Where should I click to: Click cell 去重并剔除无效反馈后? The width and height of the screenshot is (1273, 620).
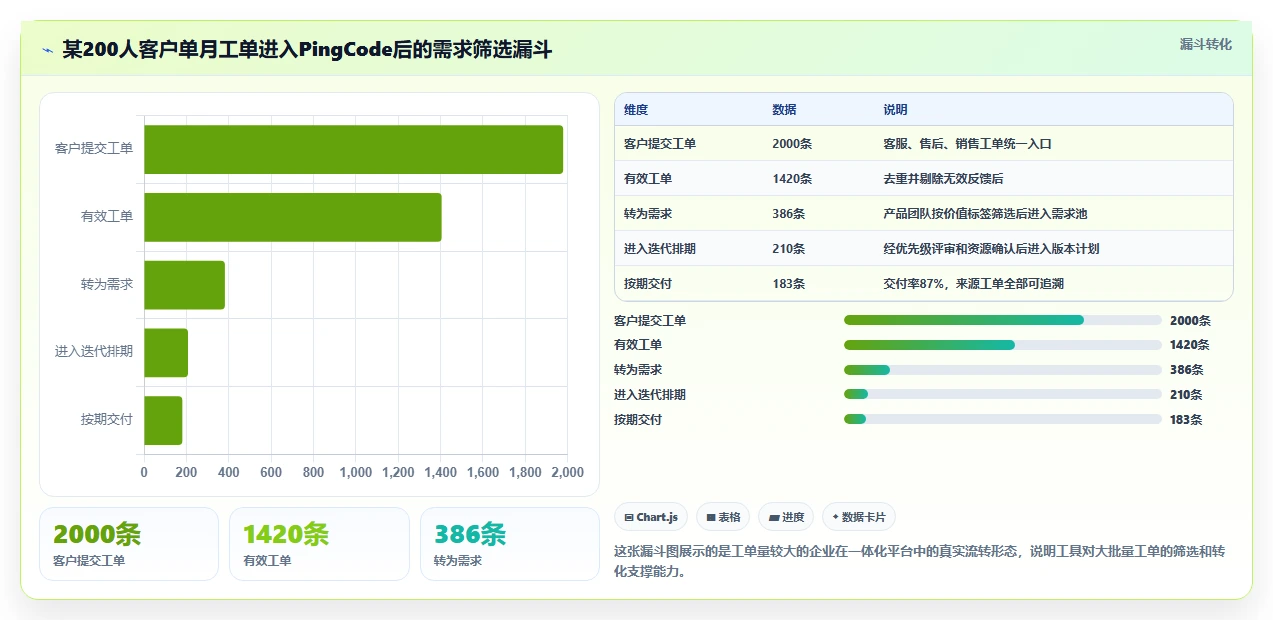(x=943, y=179)
